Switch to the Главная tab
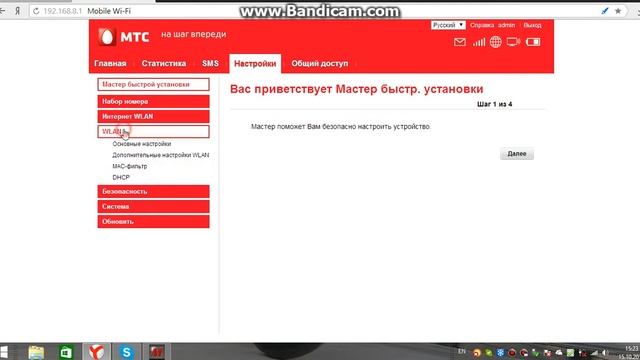 coord(110,64)
